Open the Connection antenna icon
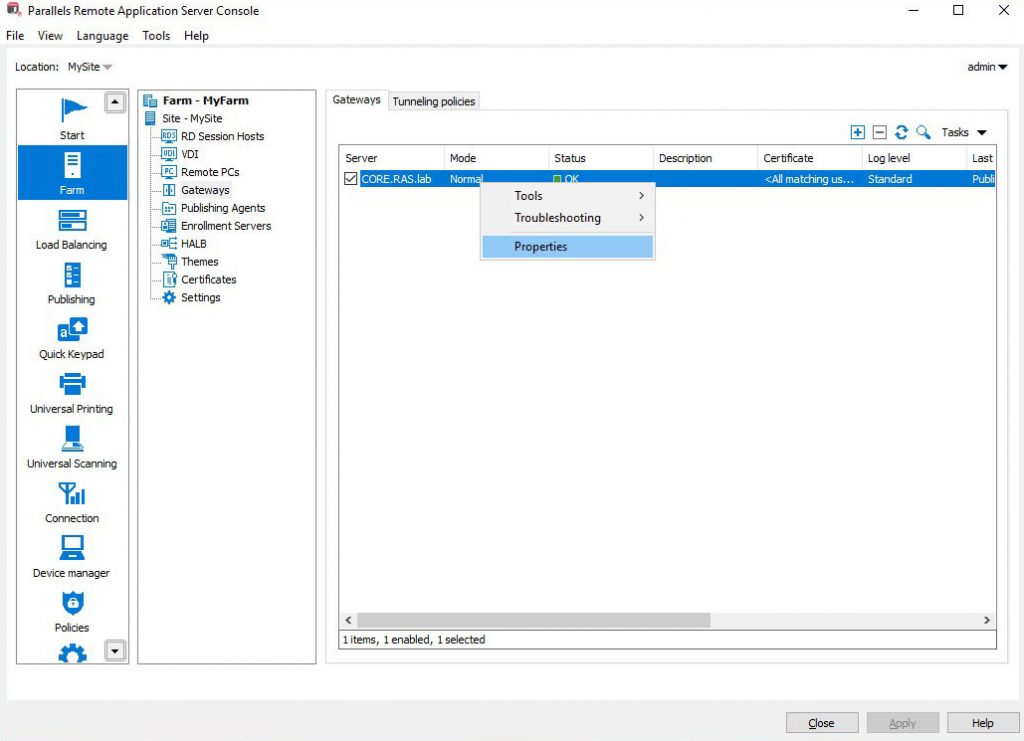 click(72, 493)
